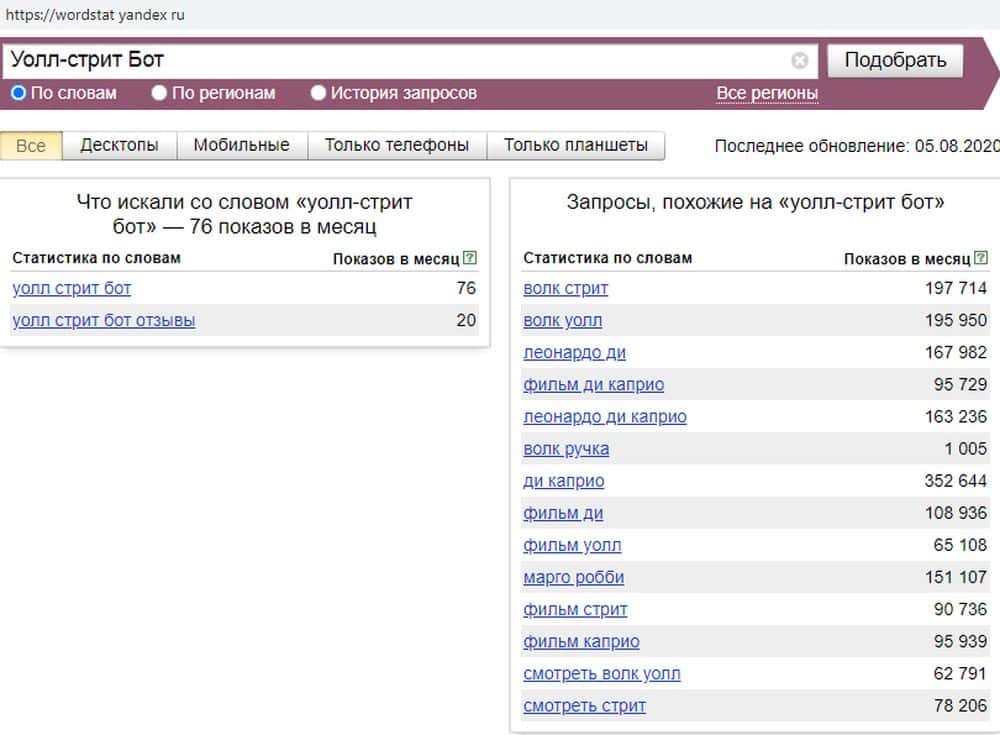The width and height of the screenshot is (1000, 735).
Task: Open the 'смотреть стрит' query link
Action: coord(585,706)
